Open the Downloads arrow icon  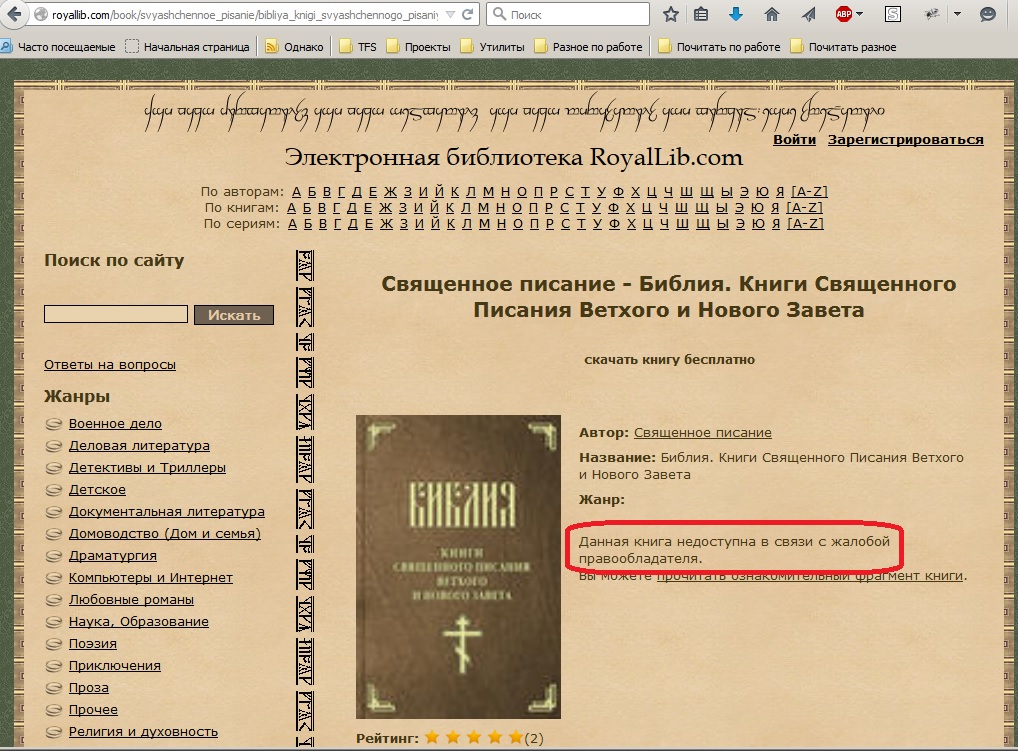click(x=736, y=15)
